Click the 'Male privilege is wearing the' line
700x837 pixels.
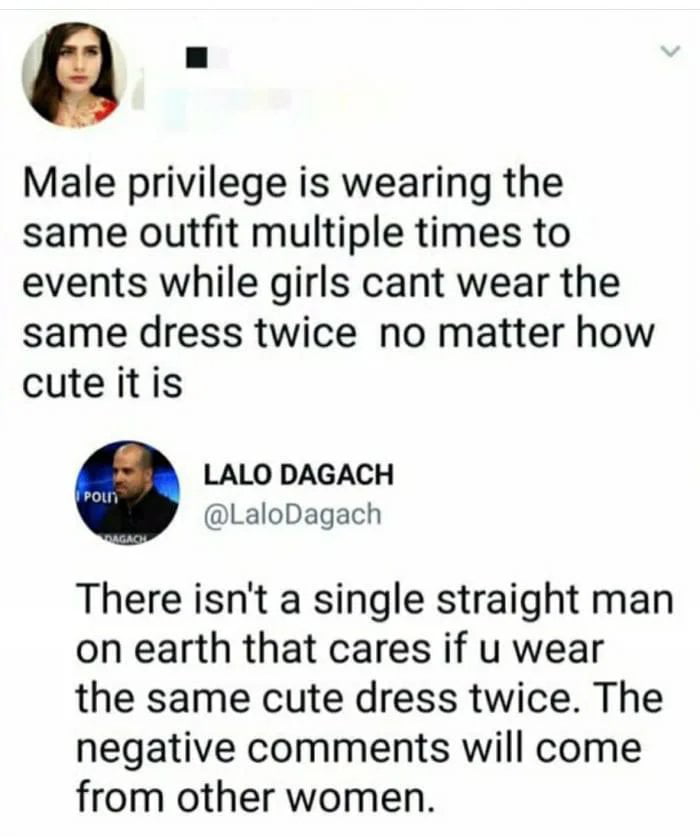tap(292, 184)
